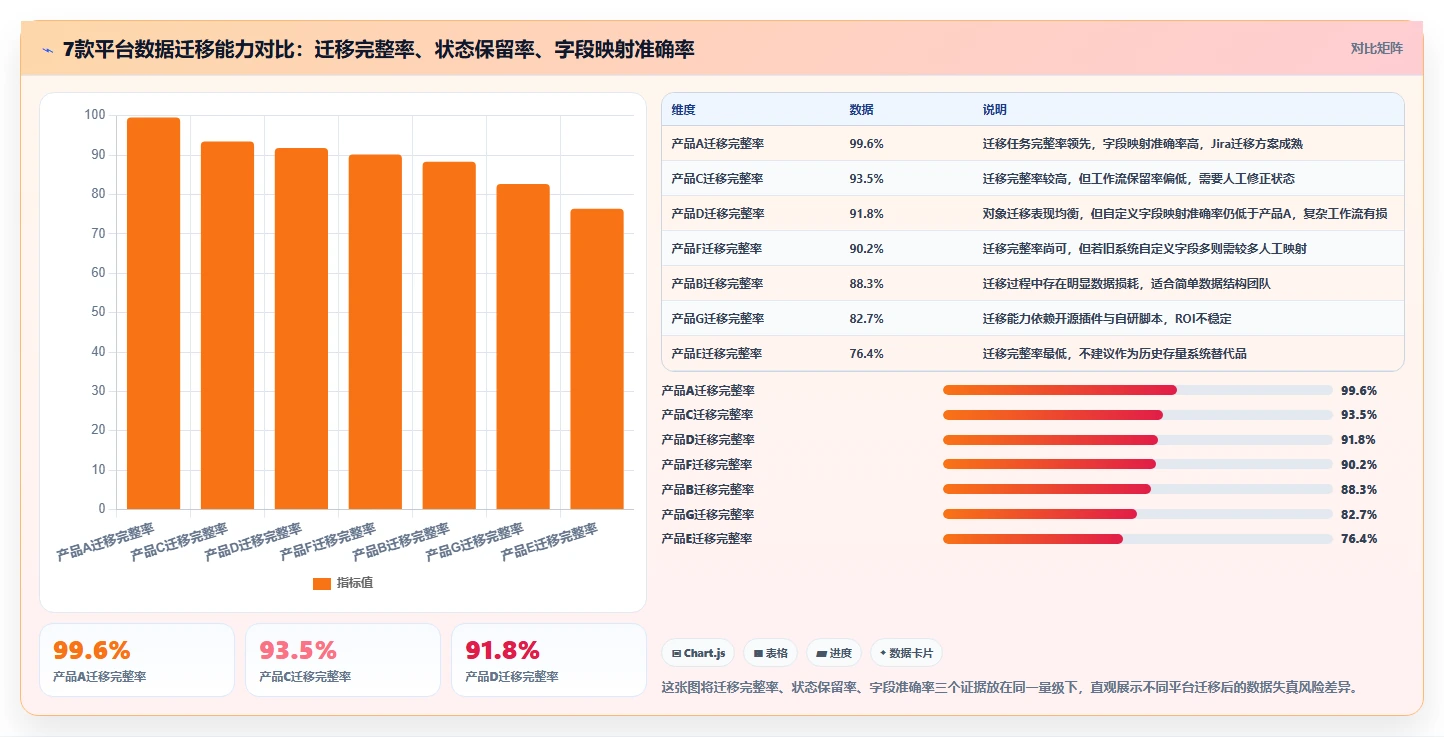
Task: Click the 数据卡片 tag
Action: pyautogui.click(x=906, y=653)
